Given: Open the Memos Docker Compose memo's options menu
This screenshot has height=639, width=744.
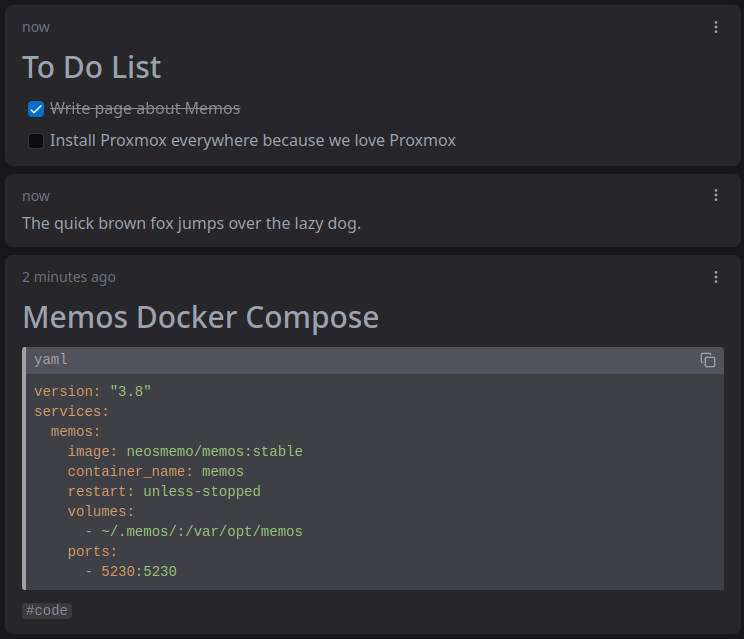Looking at the screenshot, I should tap(716, 277).
